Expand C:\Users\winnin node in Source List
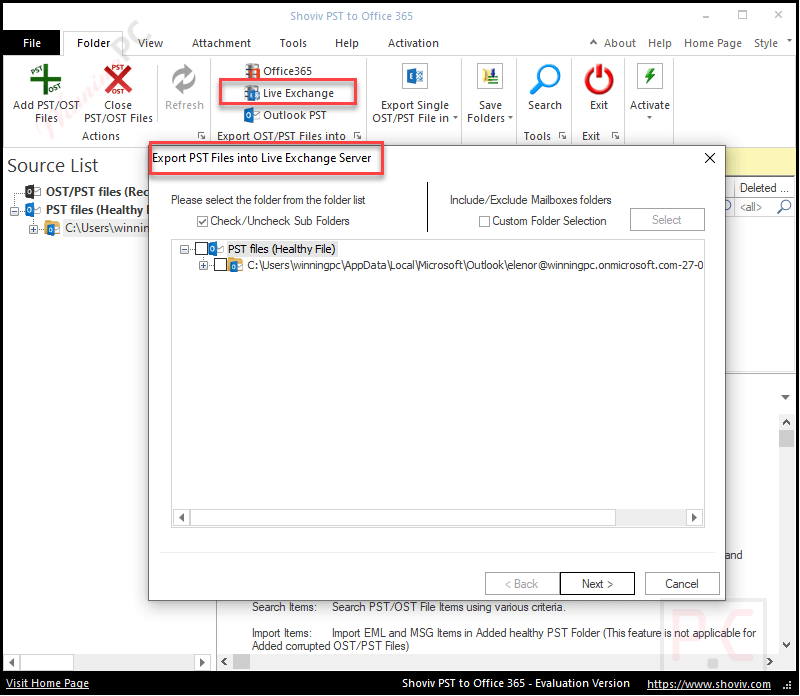The height and width of the screenshot is (696, 800). [x=33, y=229]
